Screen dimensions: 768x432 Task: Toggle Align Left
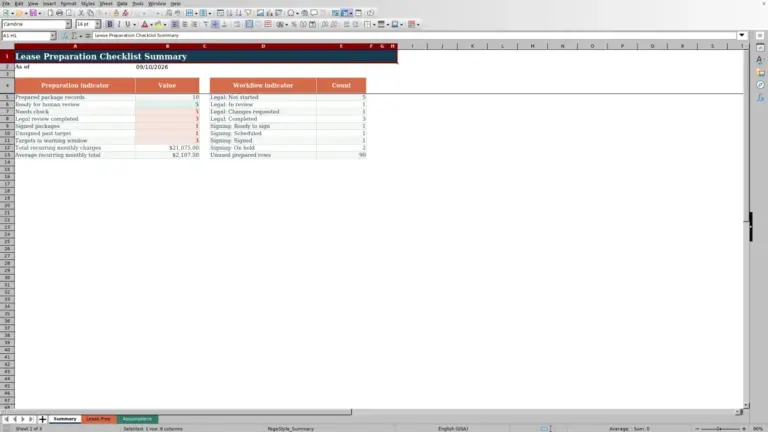tap(175, 24)
